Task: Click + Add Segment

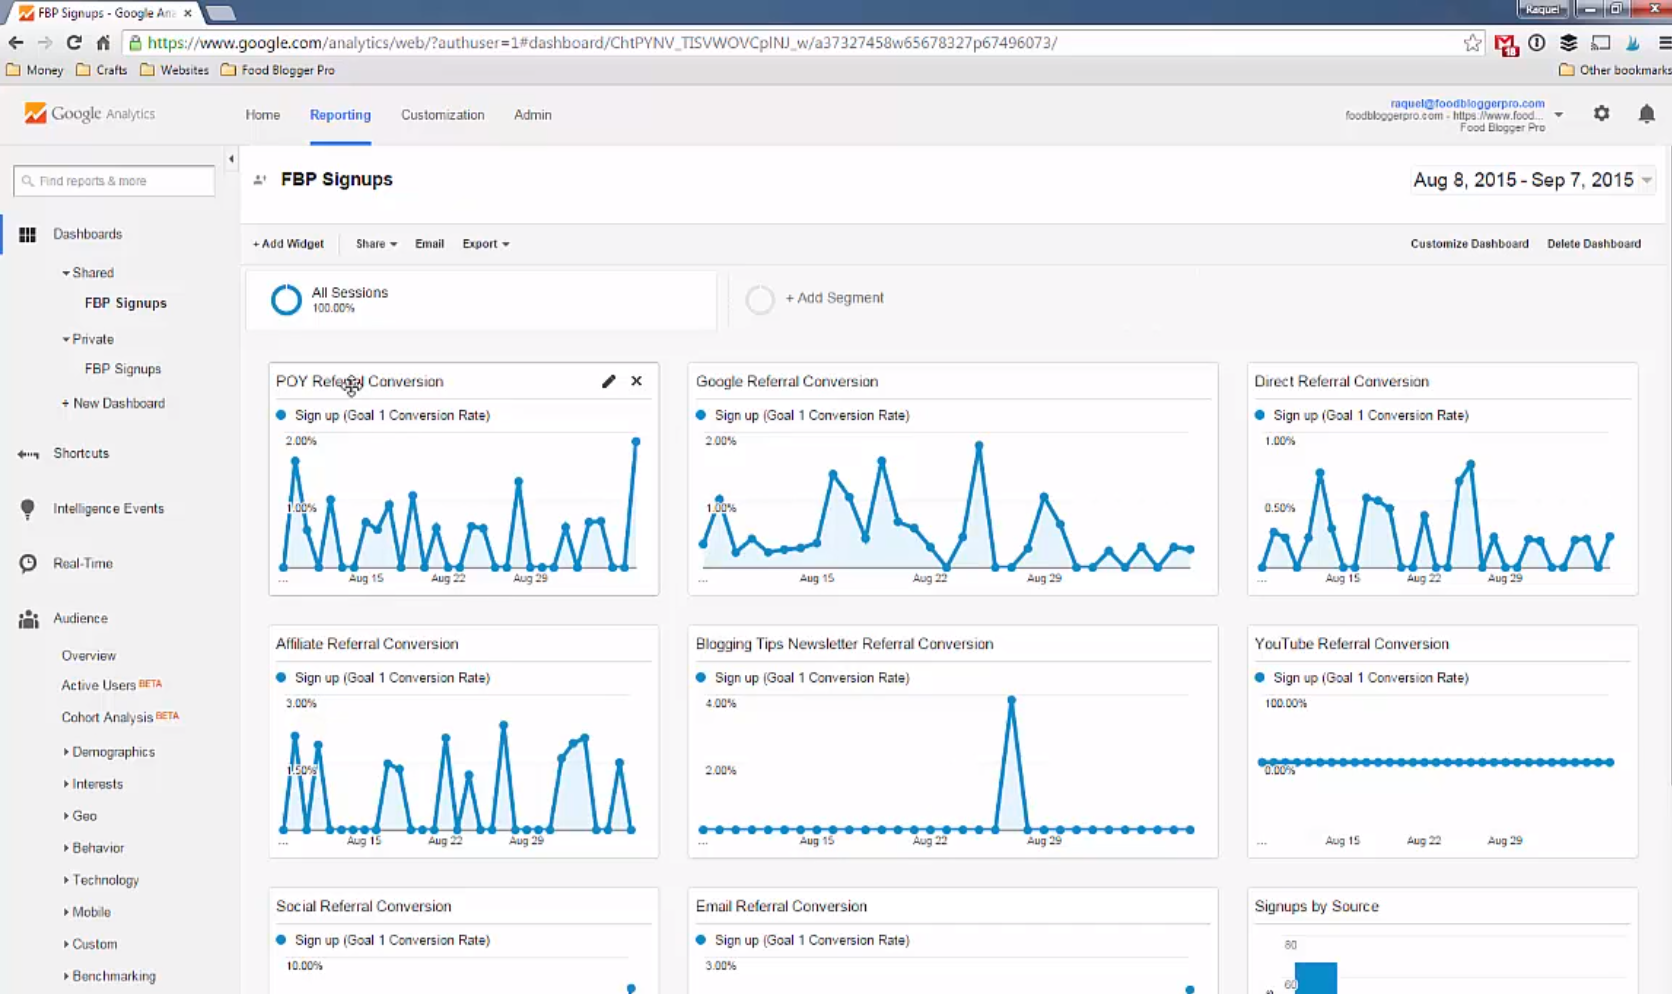Action: [x=834, y=298]
